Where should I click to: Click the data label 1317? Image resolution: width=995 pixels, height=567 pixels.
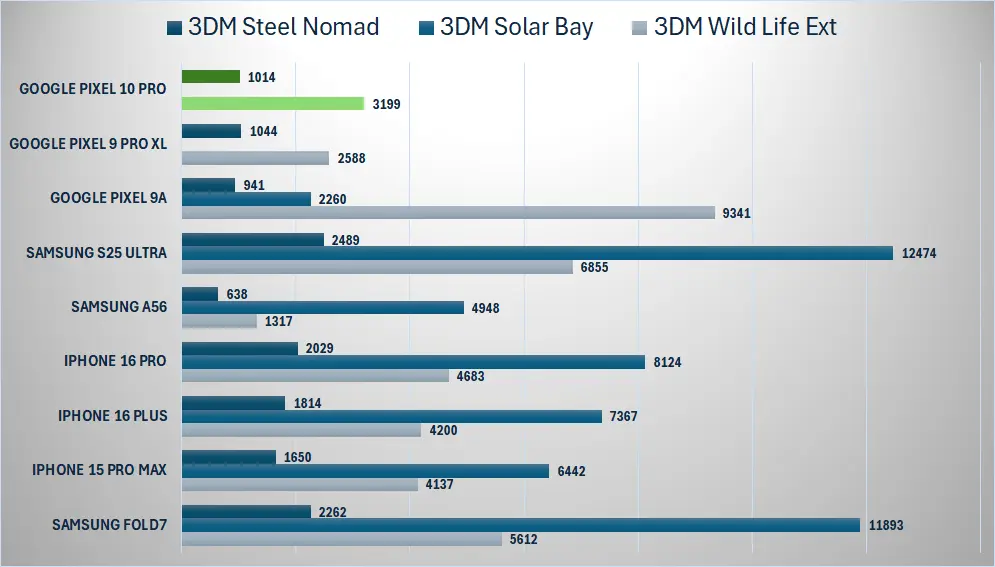click(x=279, y=322)
